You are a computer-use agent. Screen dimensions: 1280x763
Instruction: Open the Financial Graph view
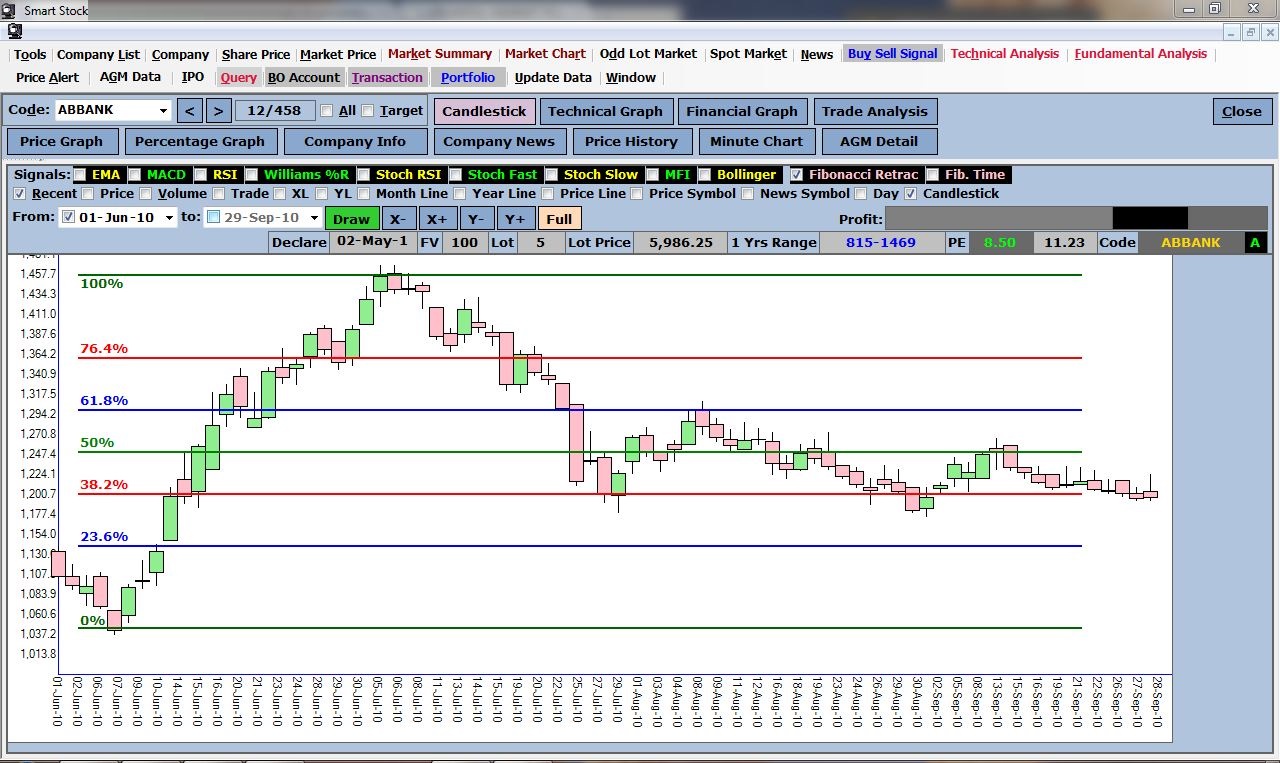(x=742, y=111)
